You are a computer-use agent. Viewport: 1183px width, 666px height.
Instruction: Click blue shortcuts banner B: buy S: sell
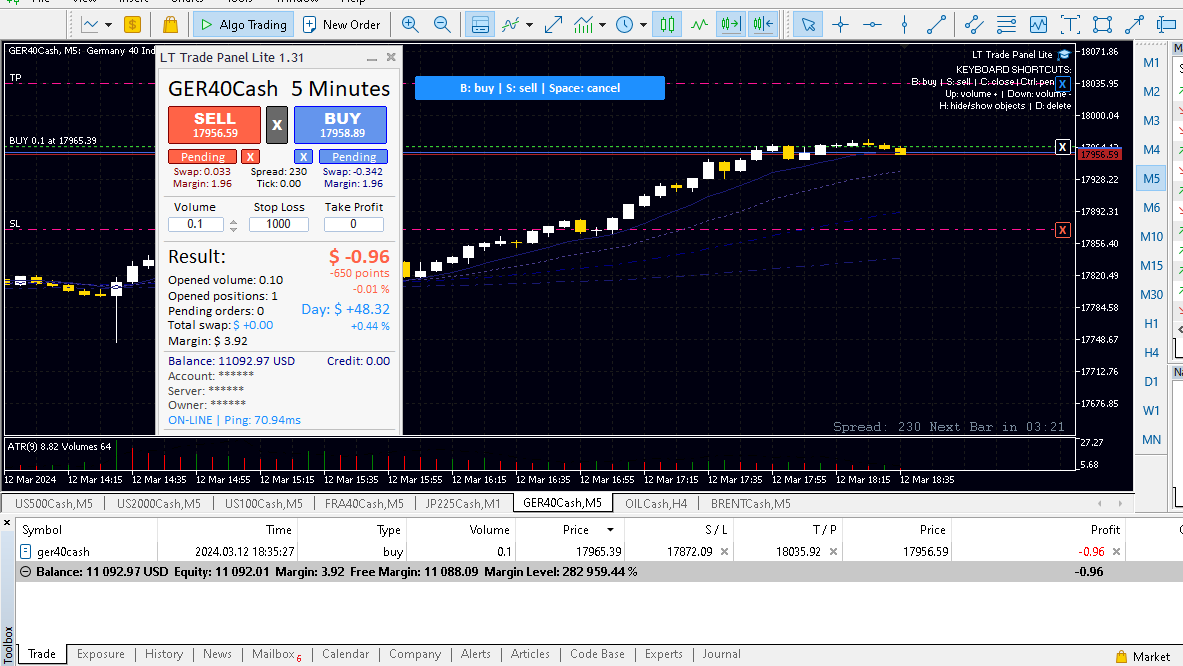click(540, 87)
